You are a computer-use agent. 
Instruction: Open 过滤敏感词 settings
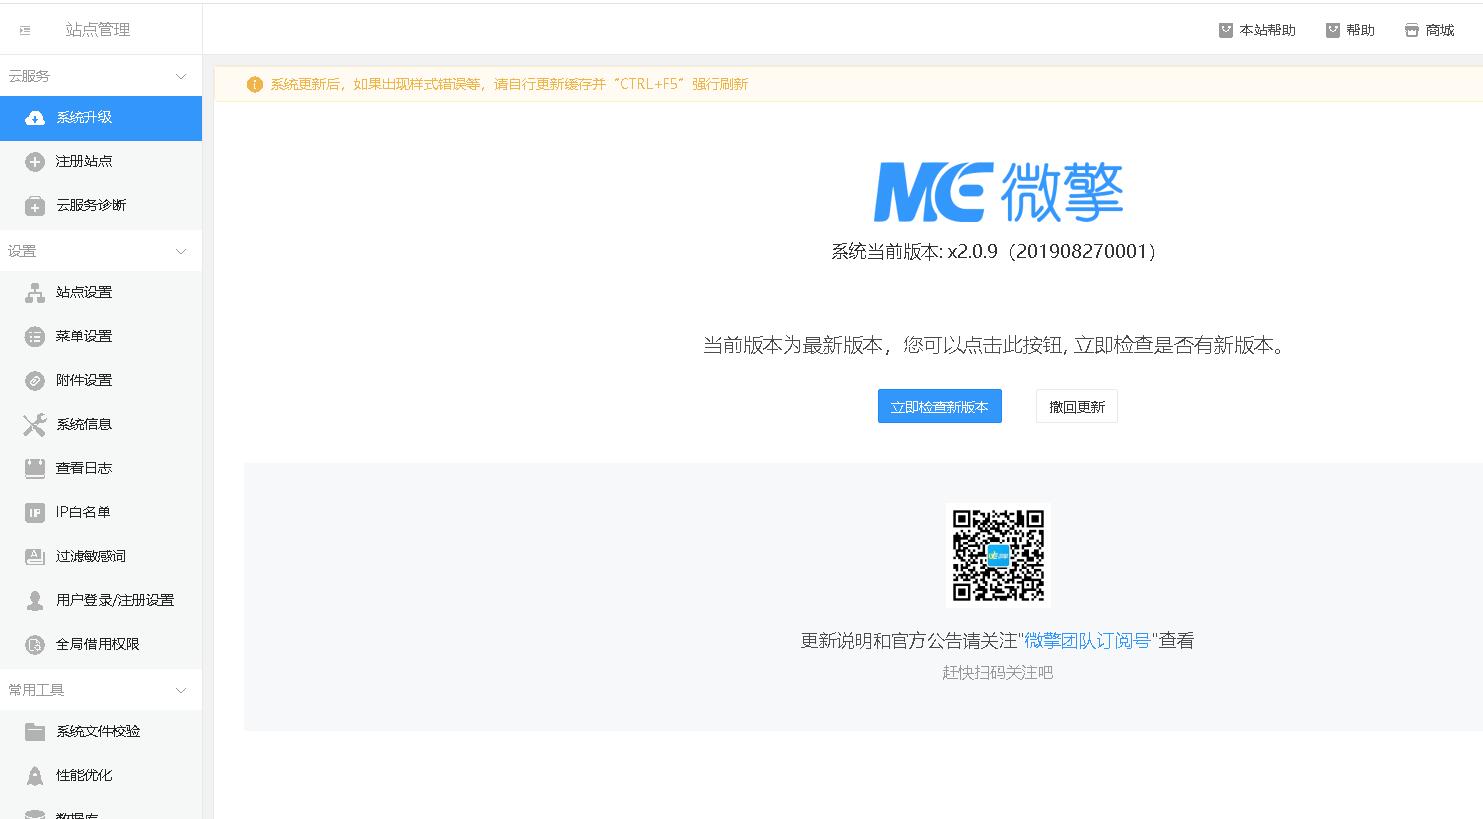point(101,557)
